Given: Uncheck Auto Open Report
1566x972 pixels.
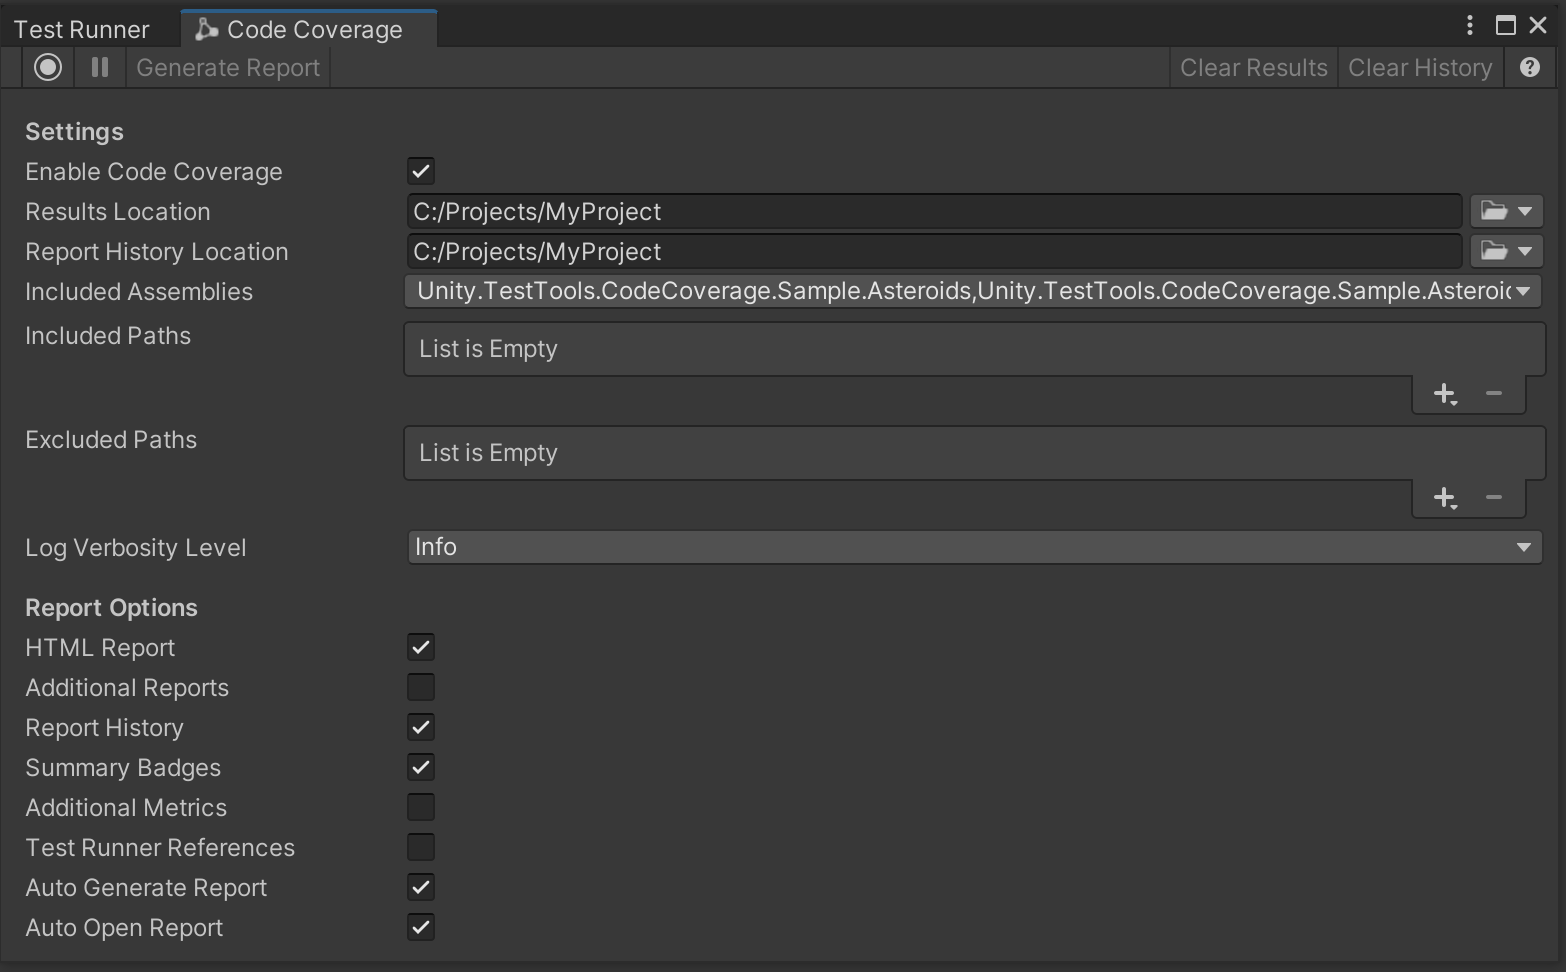Looking at the screenshot, I should click(x=420, y=927).
